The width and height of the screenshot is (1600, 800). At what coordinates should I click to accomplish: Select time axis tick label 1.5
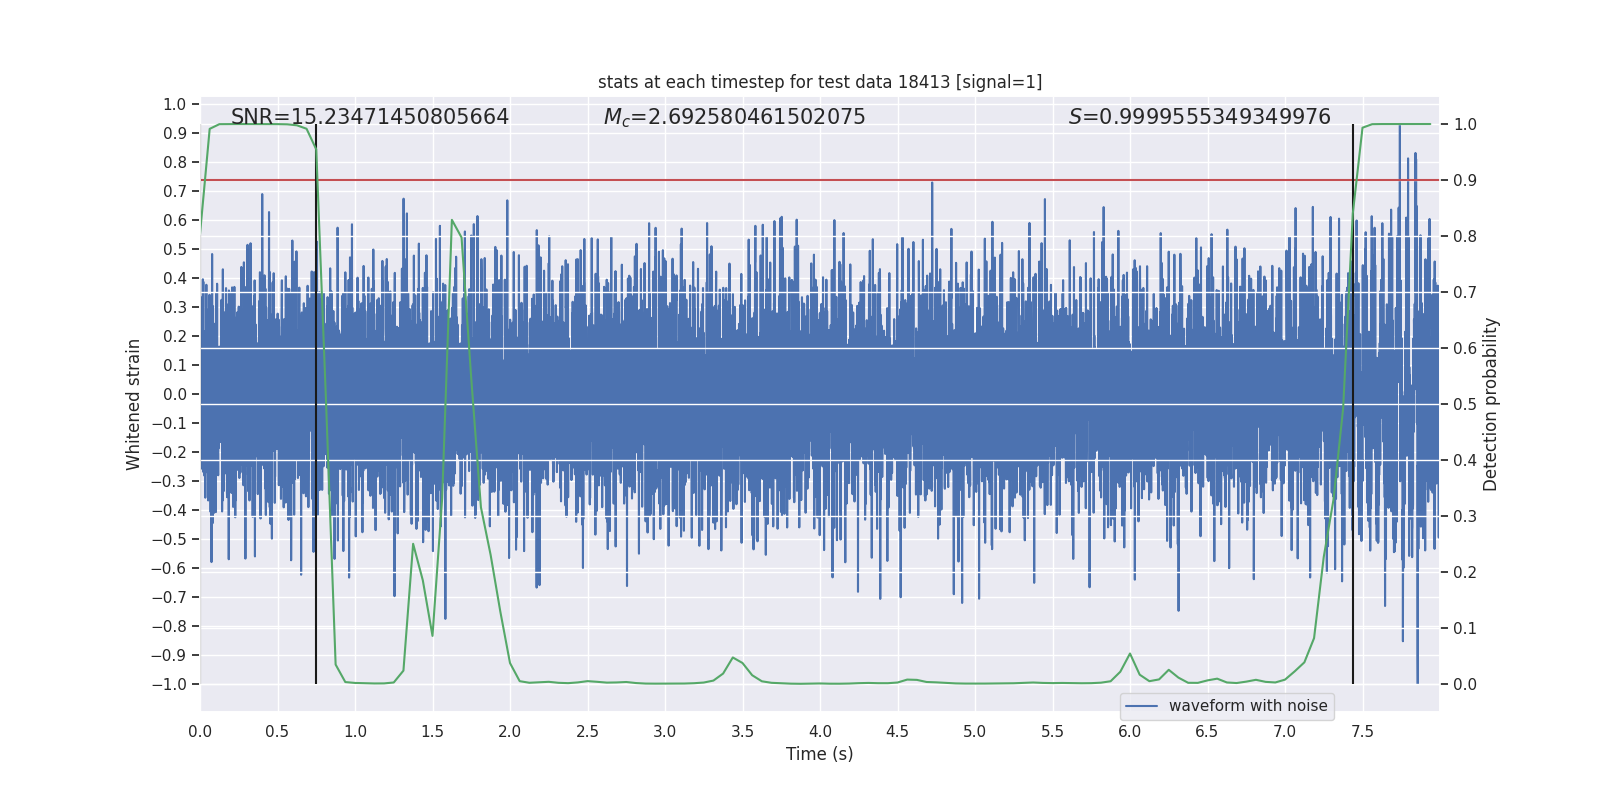click(433, 731)
